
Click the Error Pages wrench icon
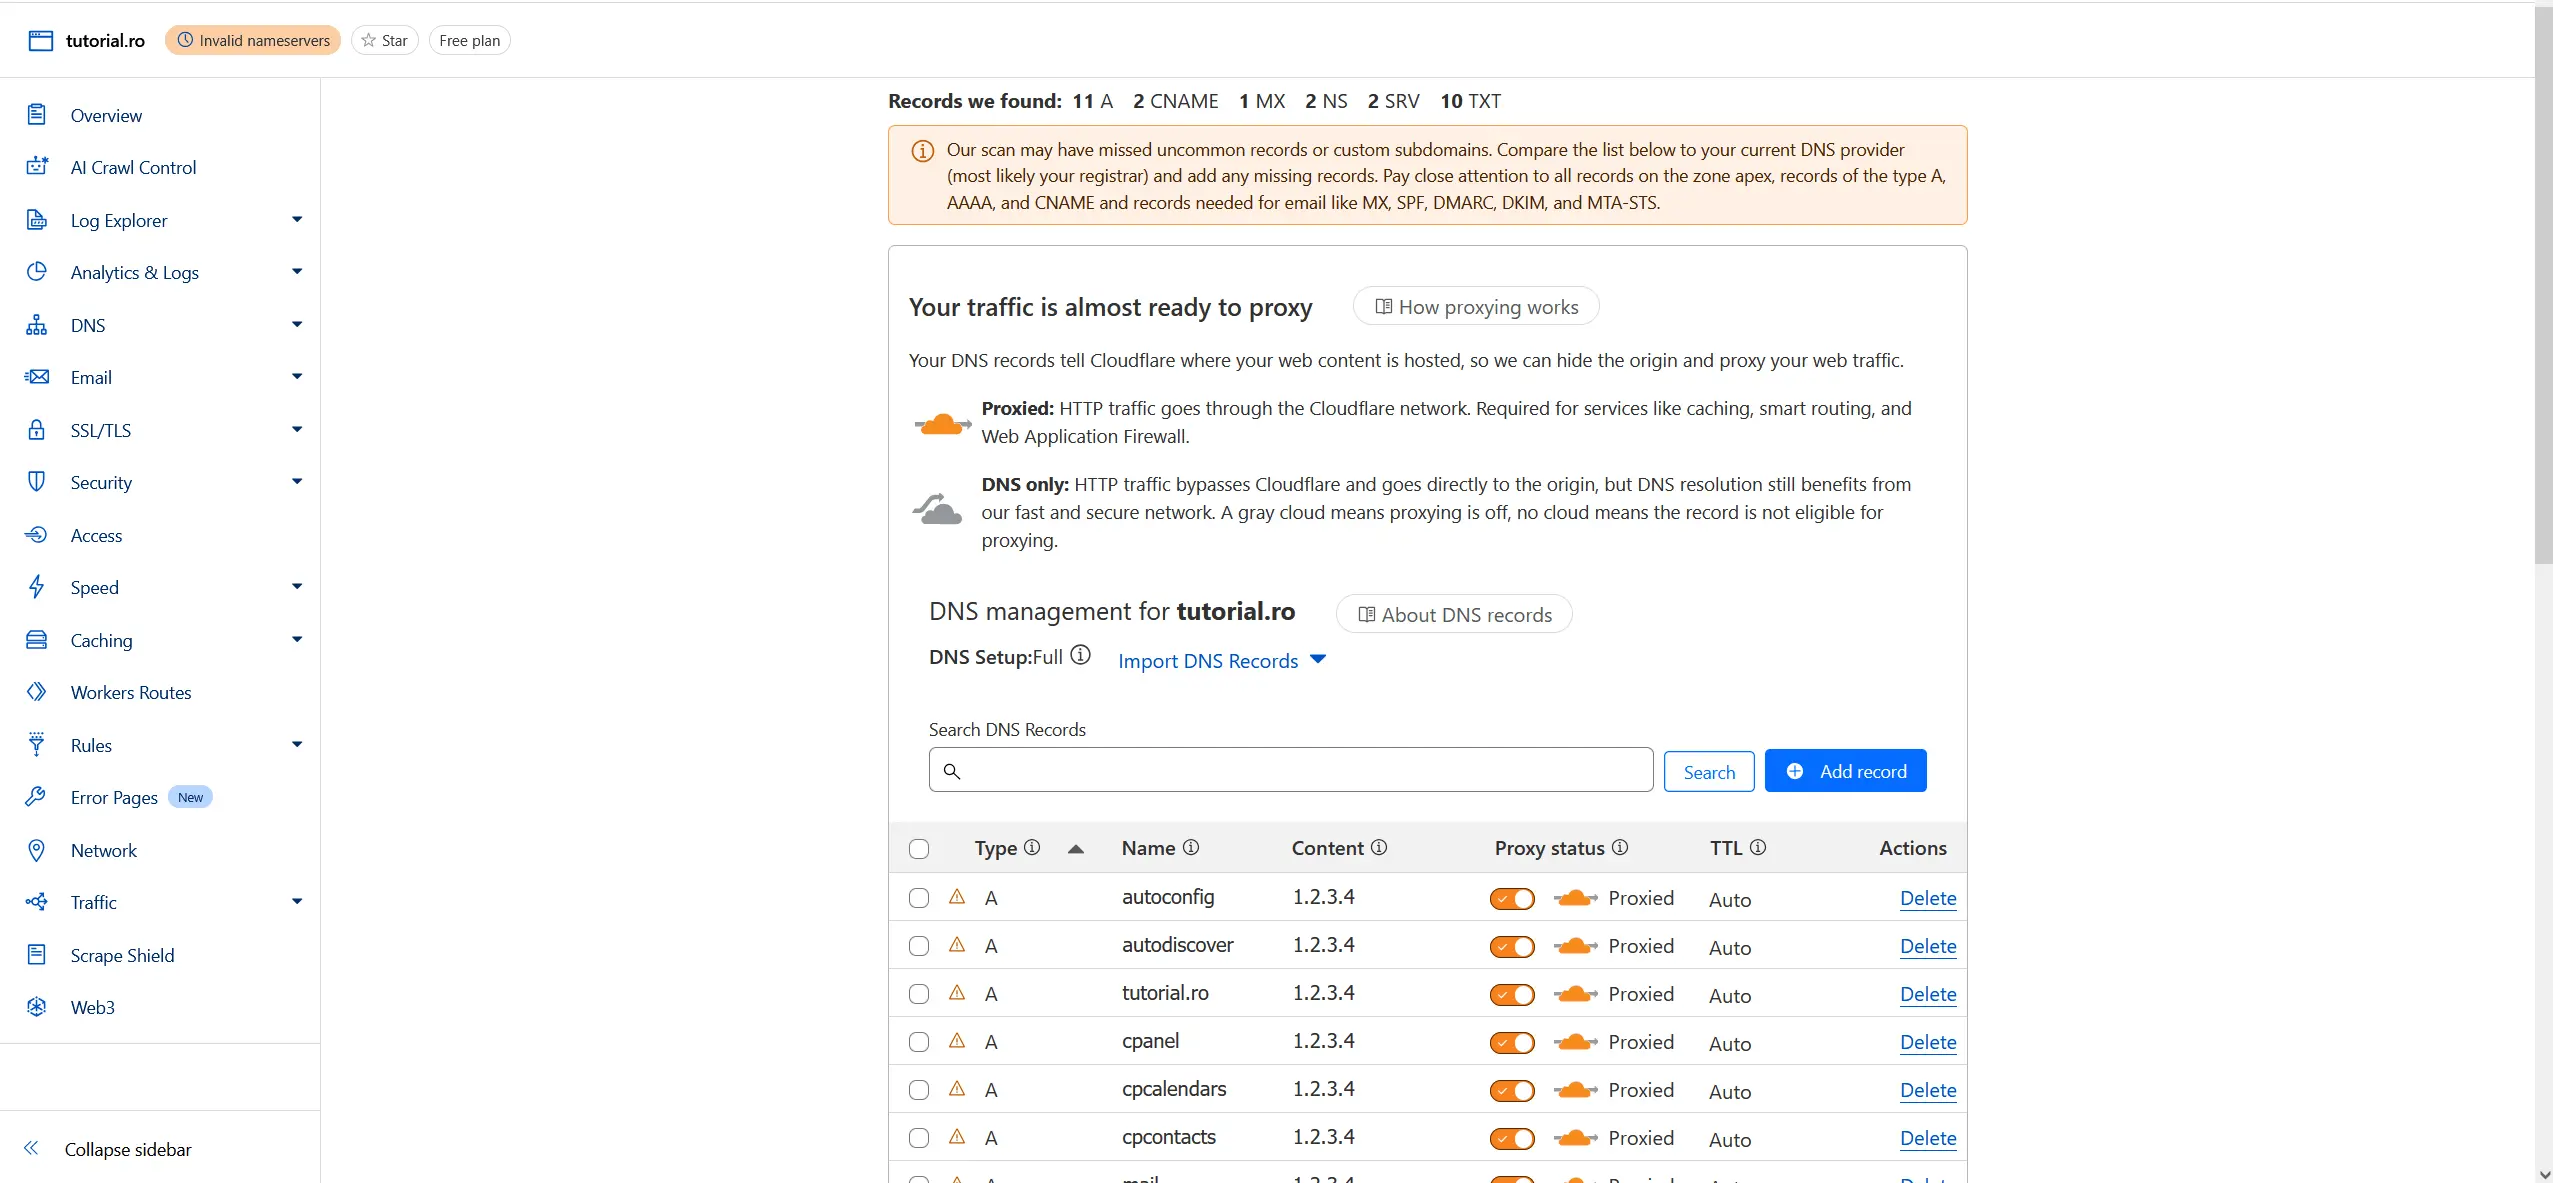(37, 797)
